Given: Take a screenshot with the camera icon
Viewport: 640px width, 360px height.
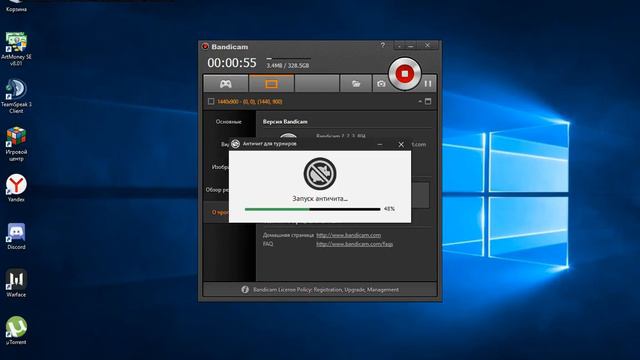Looking at the screenshot, I should 381,84.
